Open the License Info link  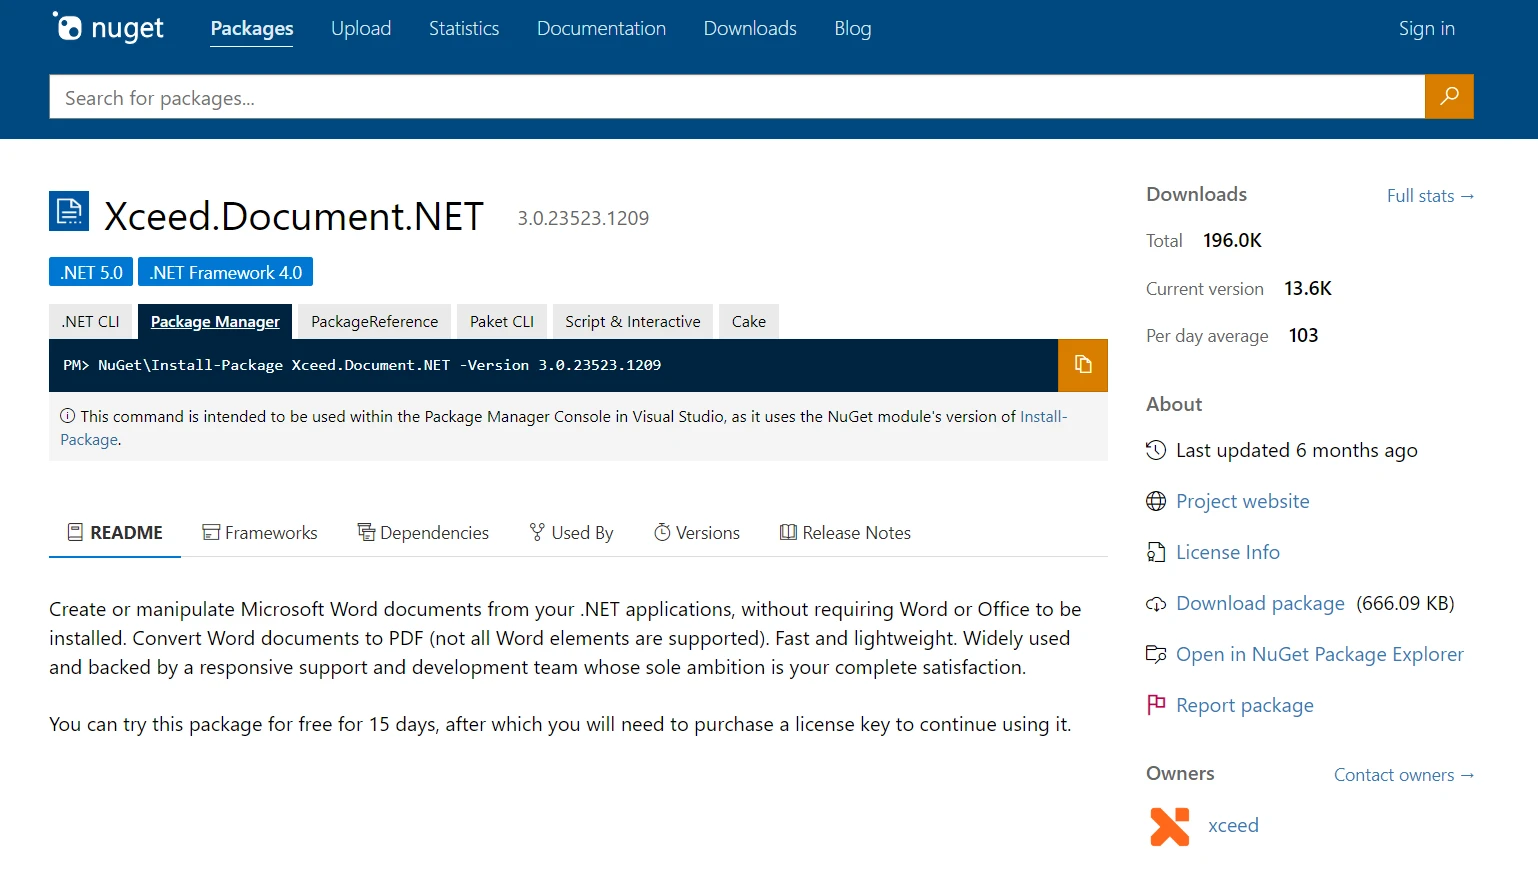pos(1227,552)
